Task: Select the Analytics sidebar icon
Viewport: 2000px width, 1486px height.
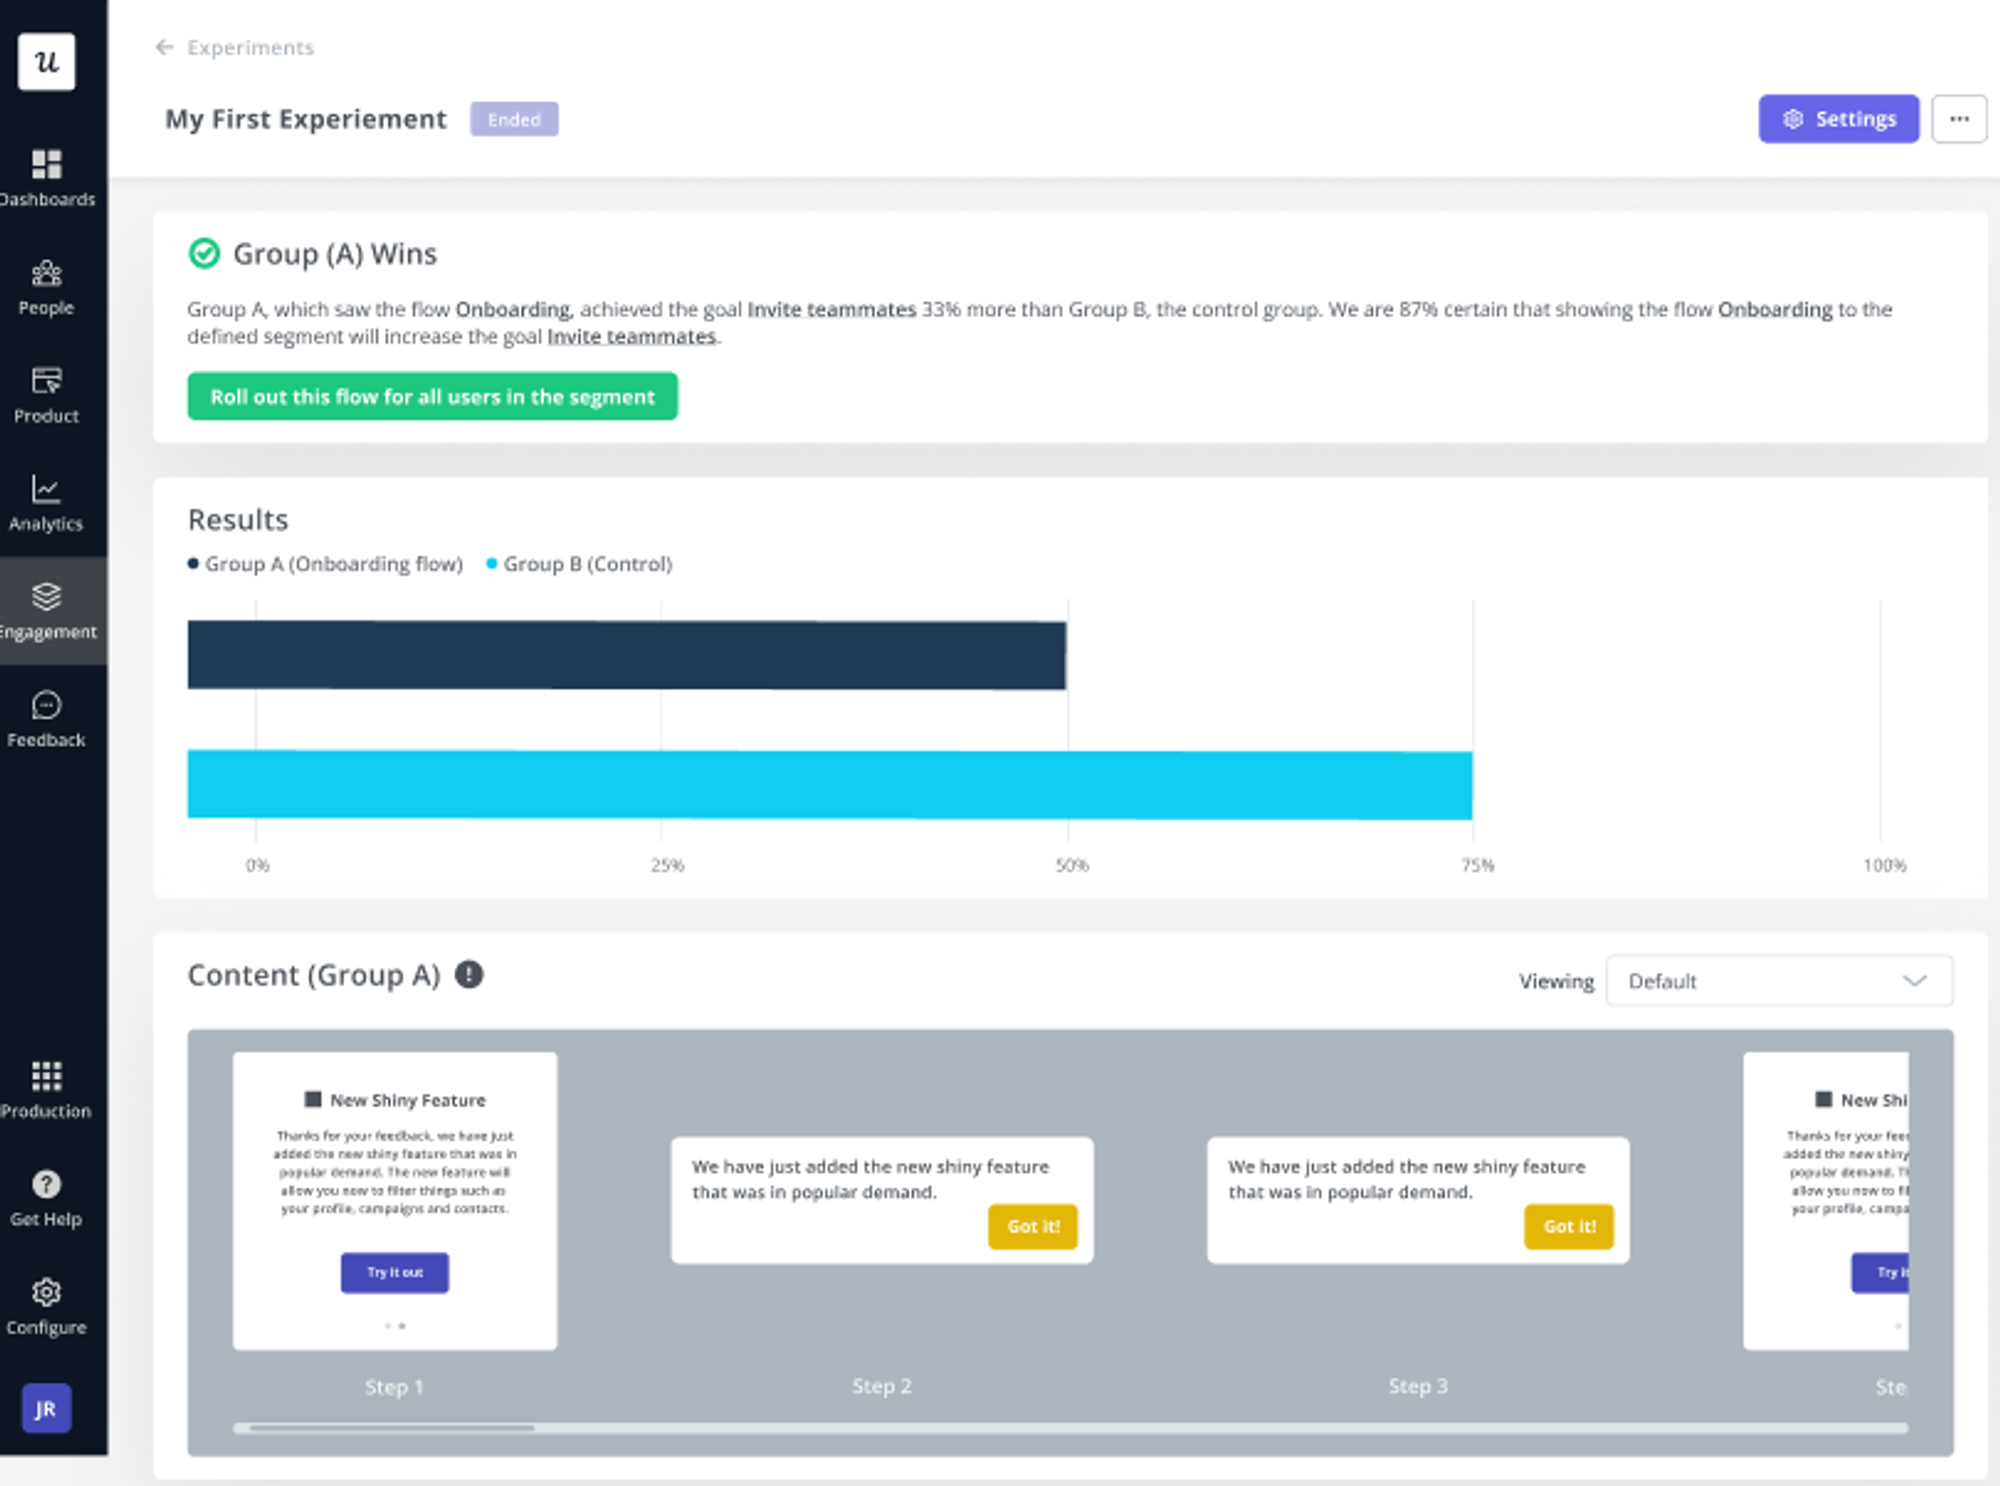Action: pos(46,497)
